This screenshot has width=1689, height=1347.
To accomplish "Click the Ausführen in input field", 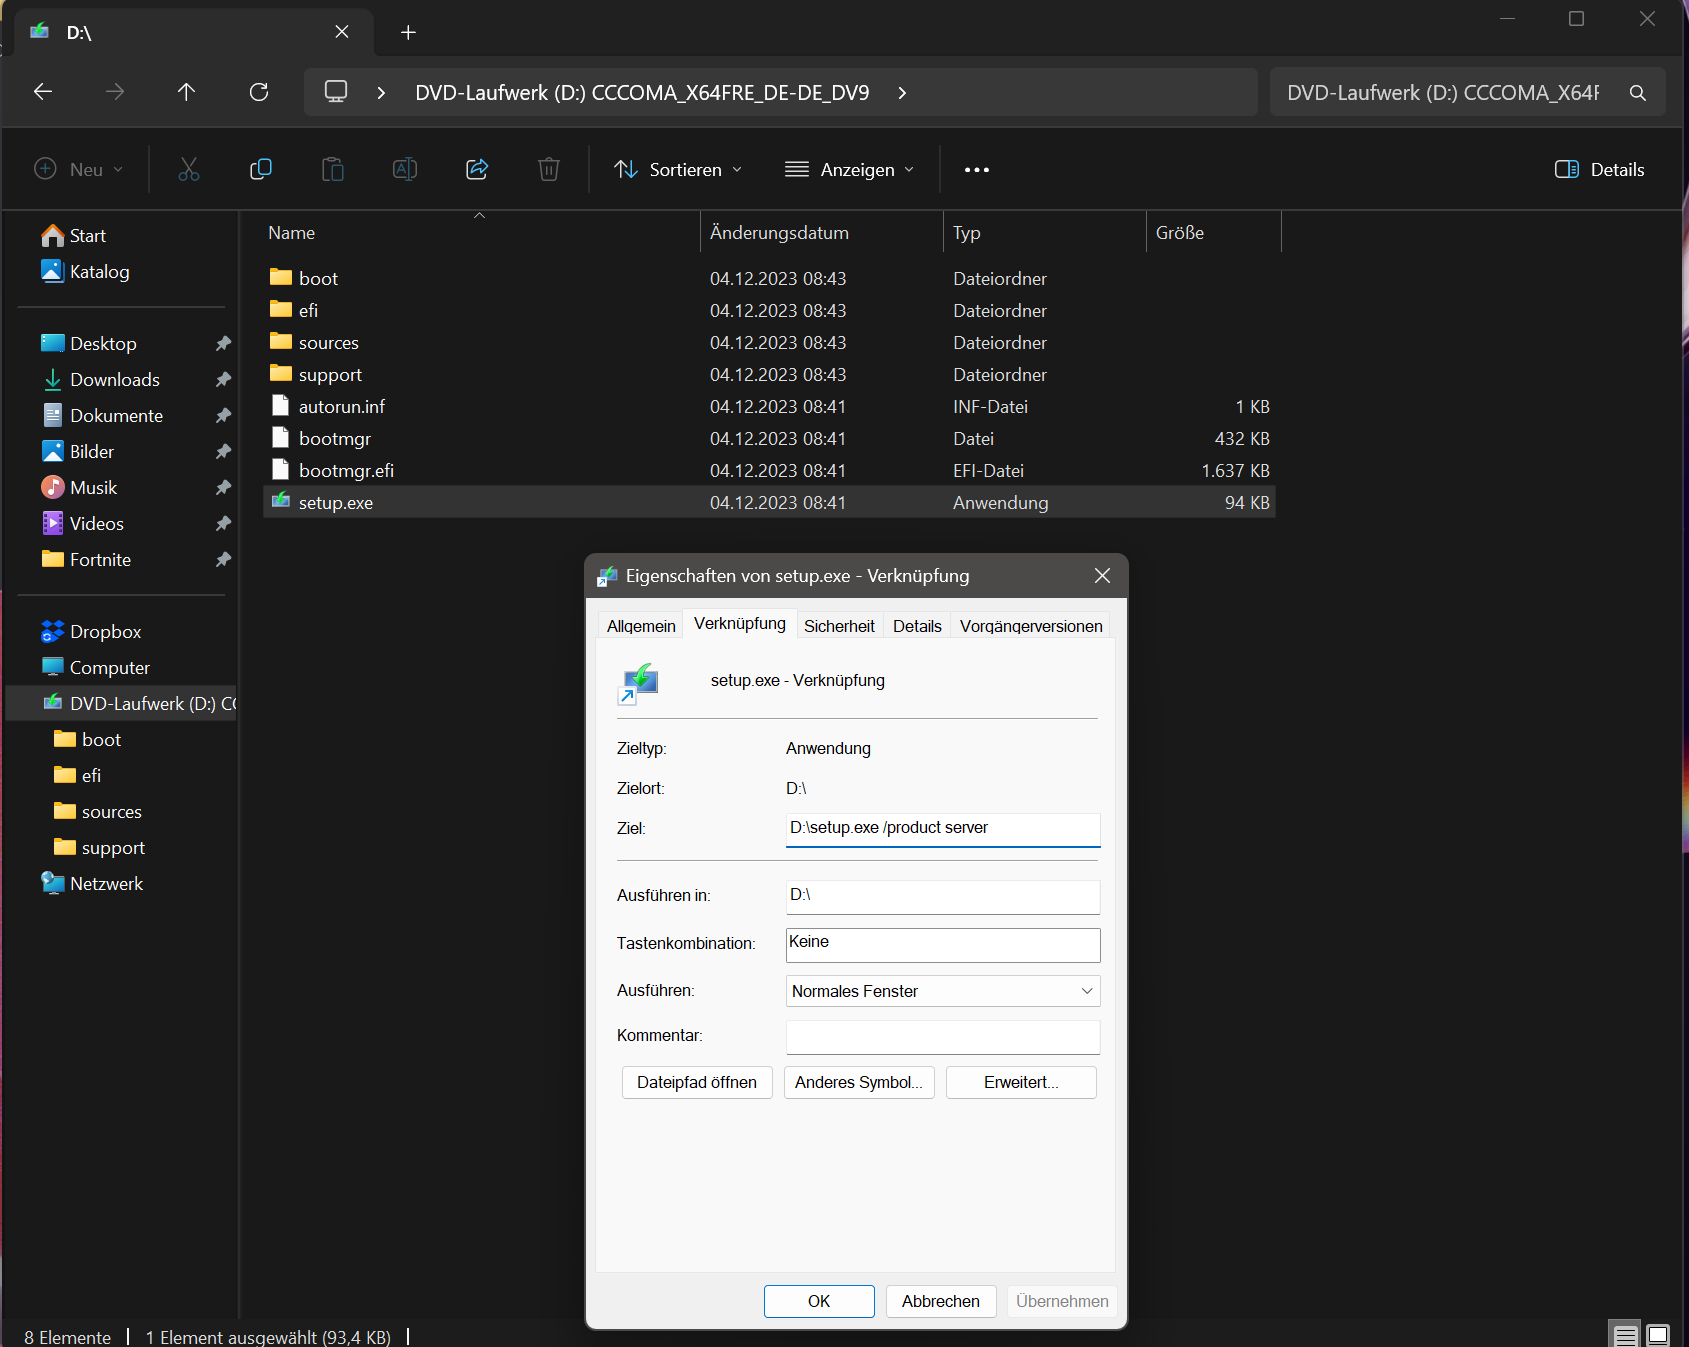I will (x=943, y=896).
